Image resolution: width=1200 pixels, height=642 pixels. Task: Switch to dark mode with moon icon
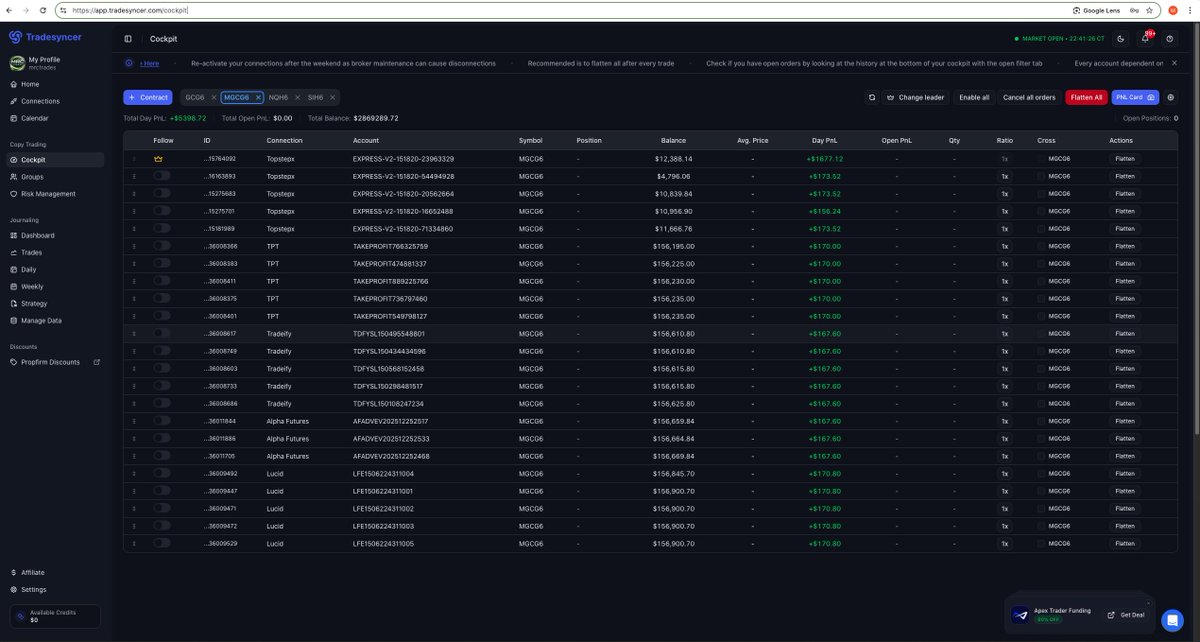pos(1121,39)
